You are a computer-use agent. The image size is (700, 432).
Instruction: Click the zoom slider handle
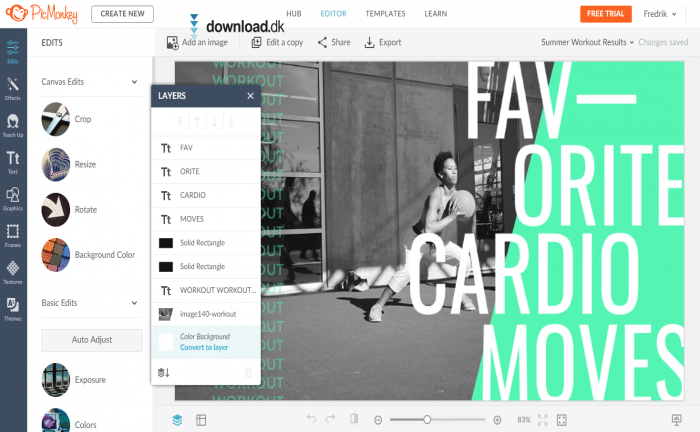point(428,419)
